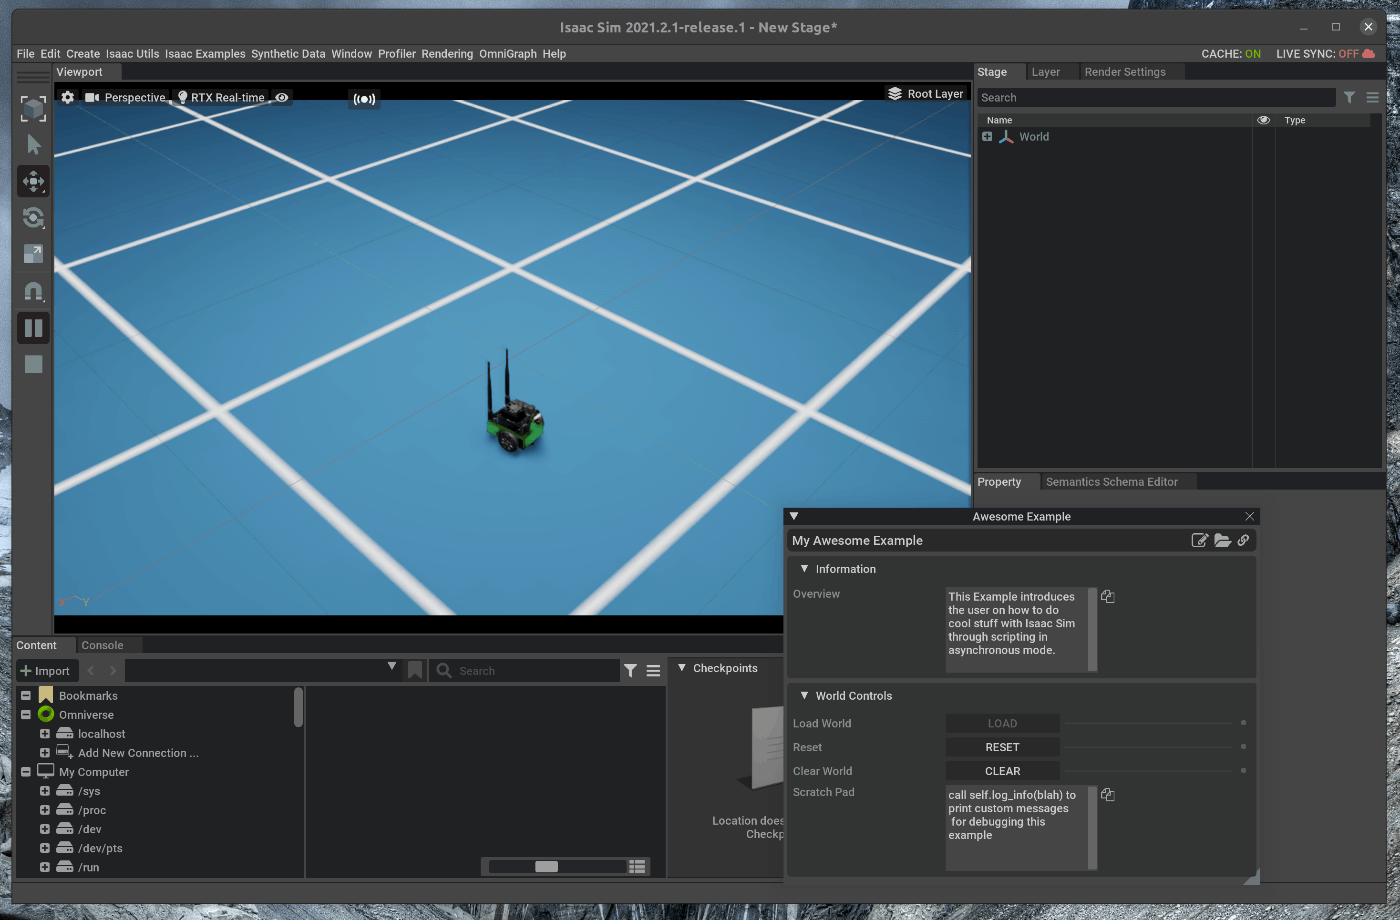This screenshot has height=920, width=1400.
Task: Activate the Scale tool
Action: (x=33, y=254)
